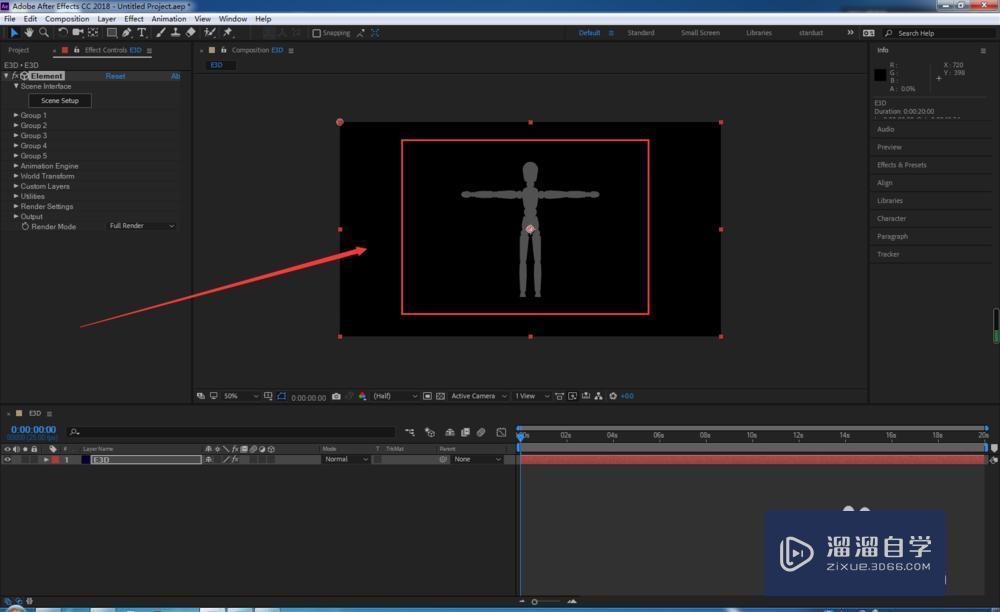Enable the Snapping checkbox

pyautogui.click(x=317, y=33)
